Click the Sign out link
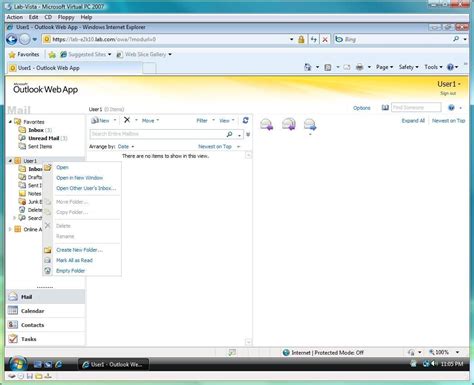This screenshot has width=474, height=385. tap(448, 93)
